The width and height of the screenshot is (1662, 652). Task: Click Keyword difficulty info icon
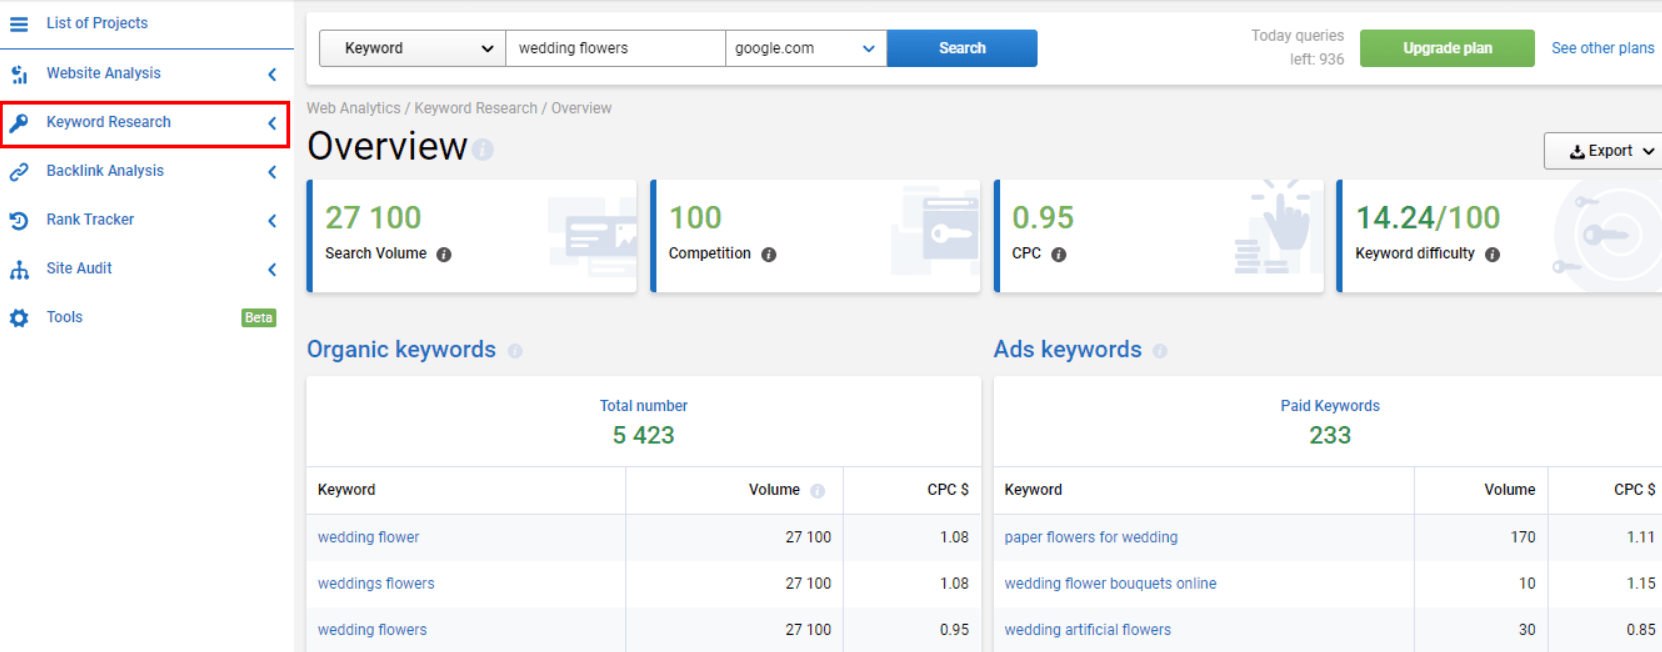pos(1492,255)
